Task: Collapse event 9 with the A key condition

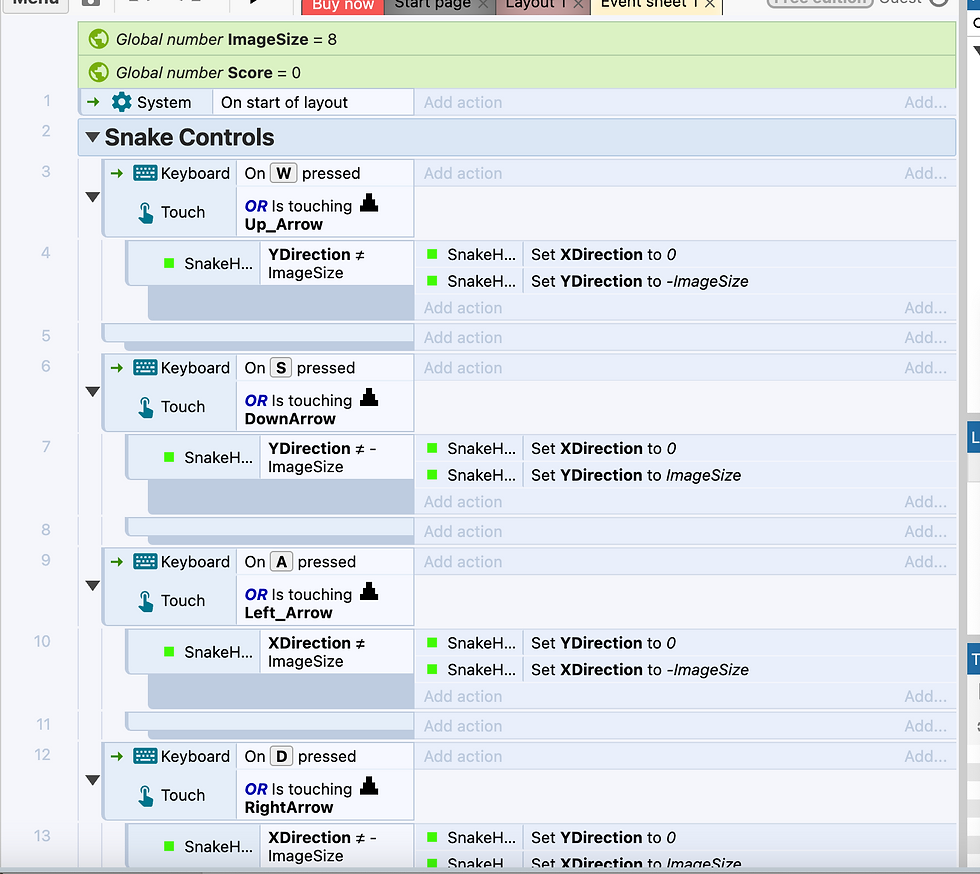Action: click(92, 585)
